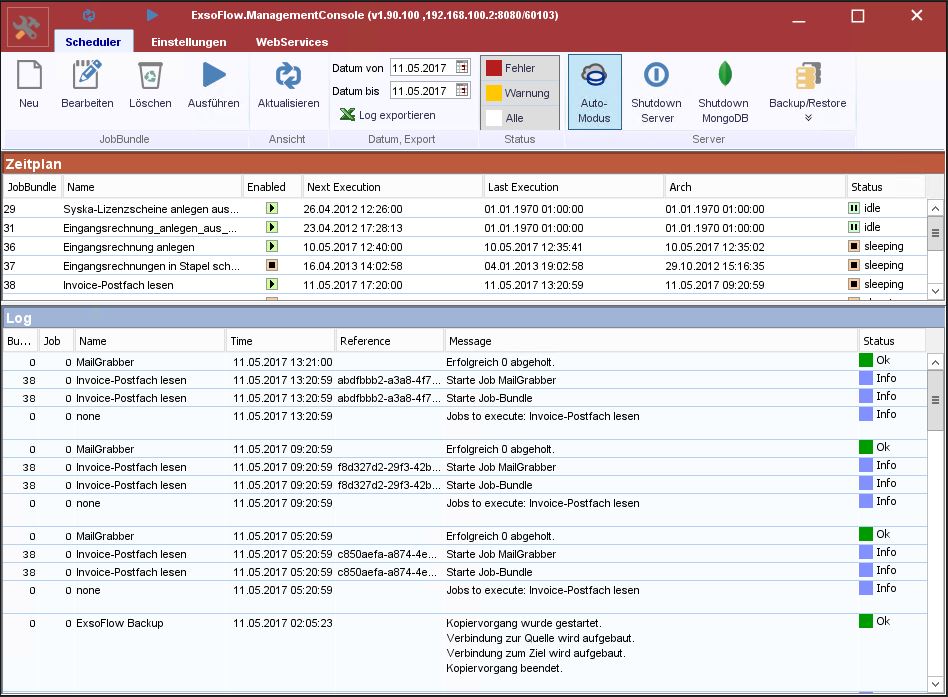
Task: Click the Ausführen play icon
Action: [213, 77]
